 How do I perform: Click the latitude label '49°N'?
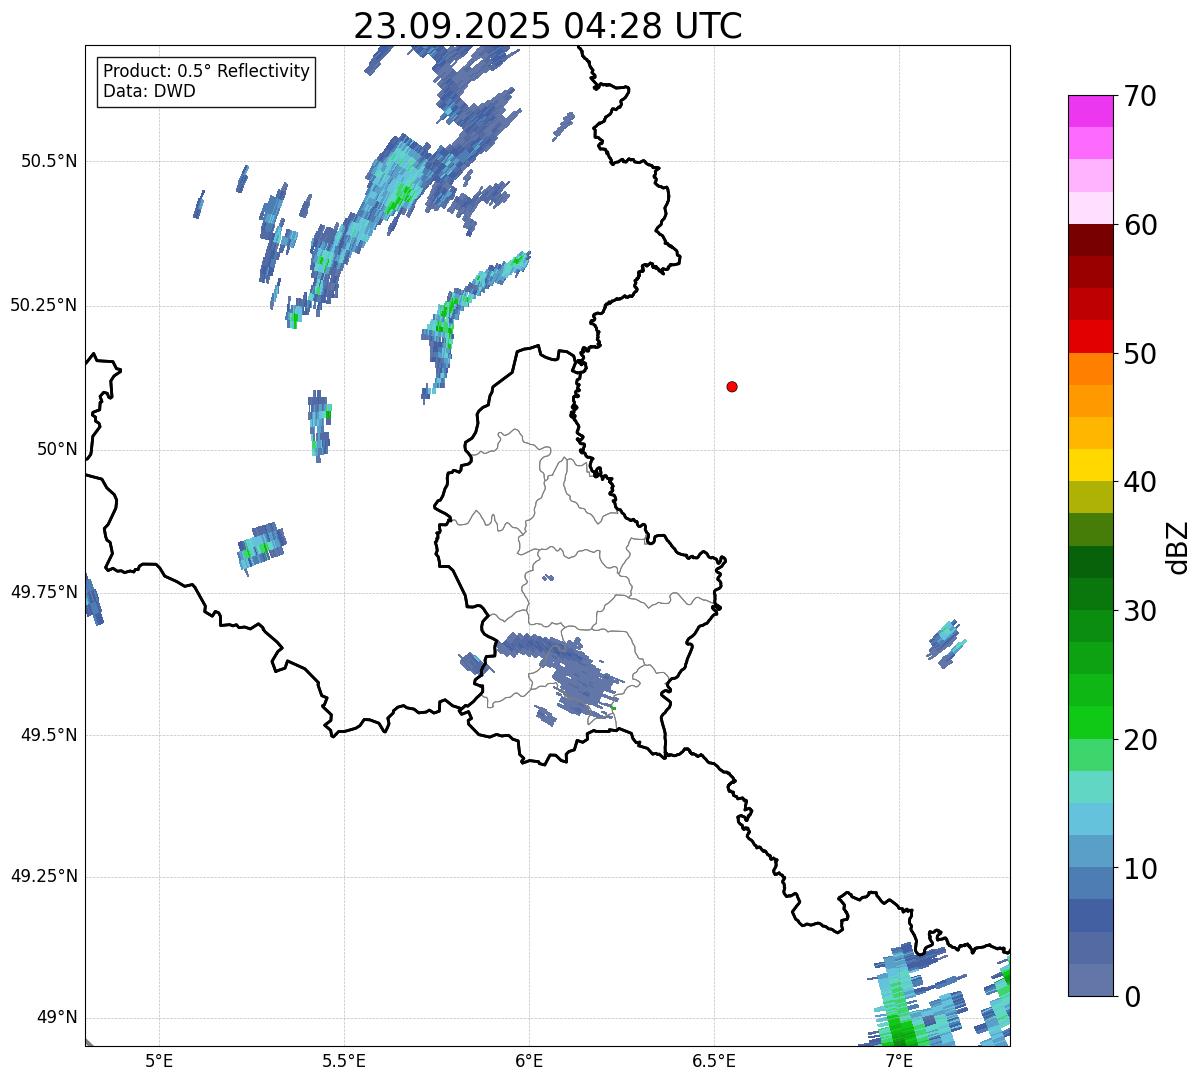point(57,1018)
